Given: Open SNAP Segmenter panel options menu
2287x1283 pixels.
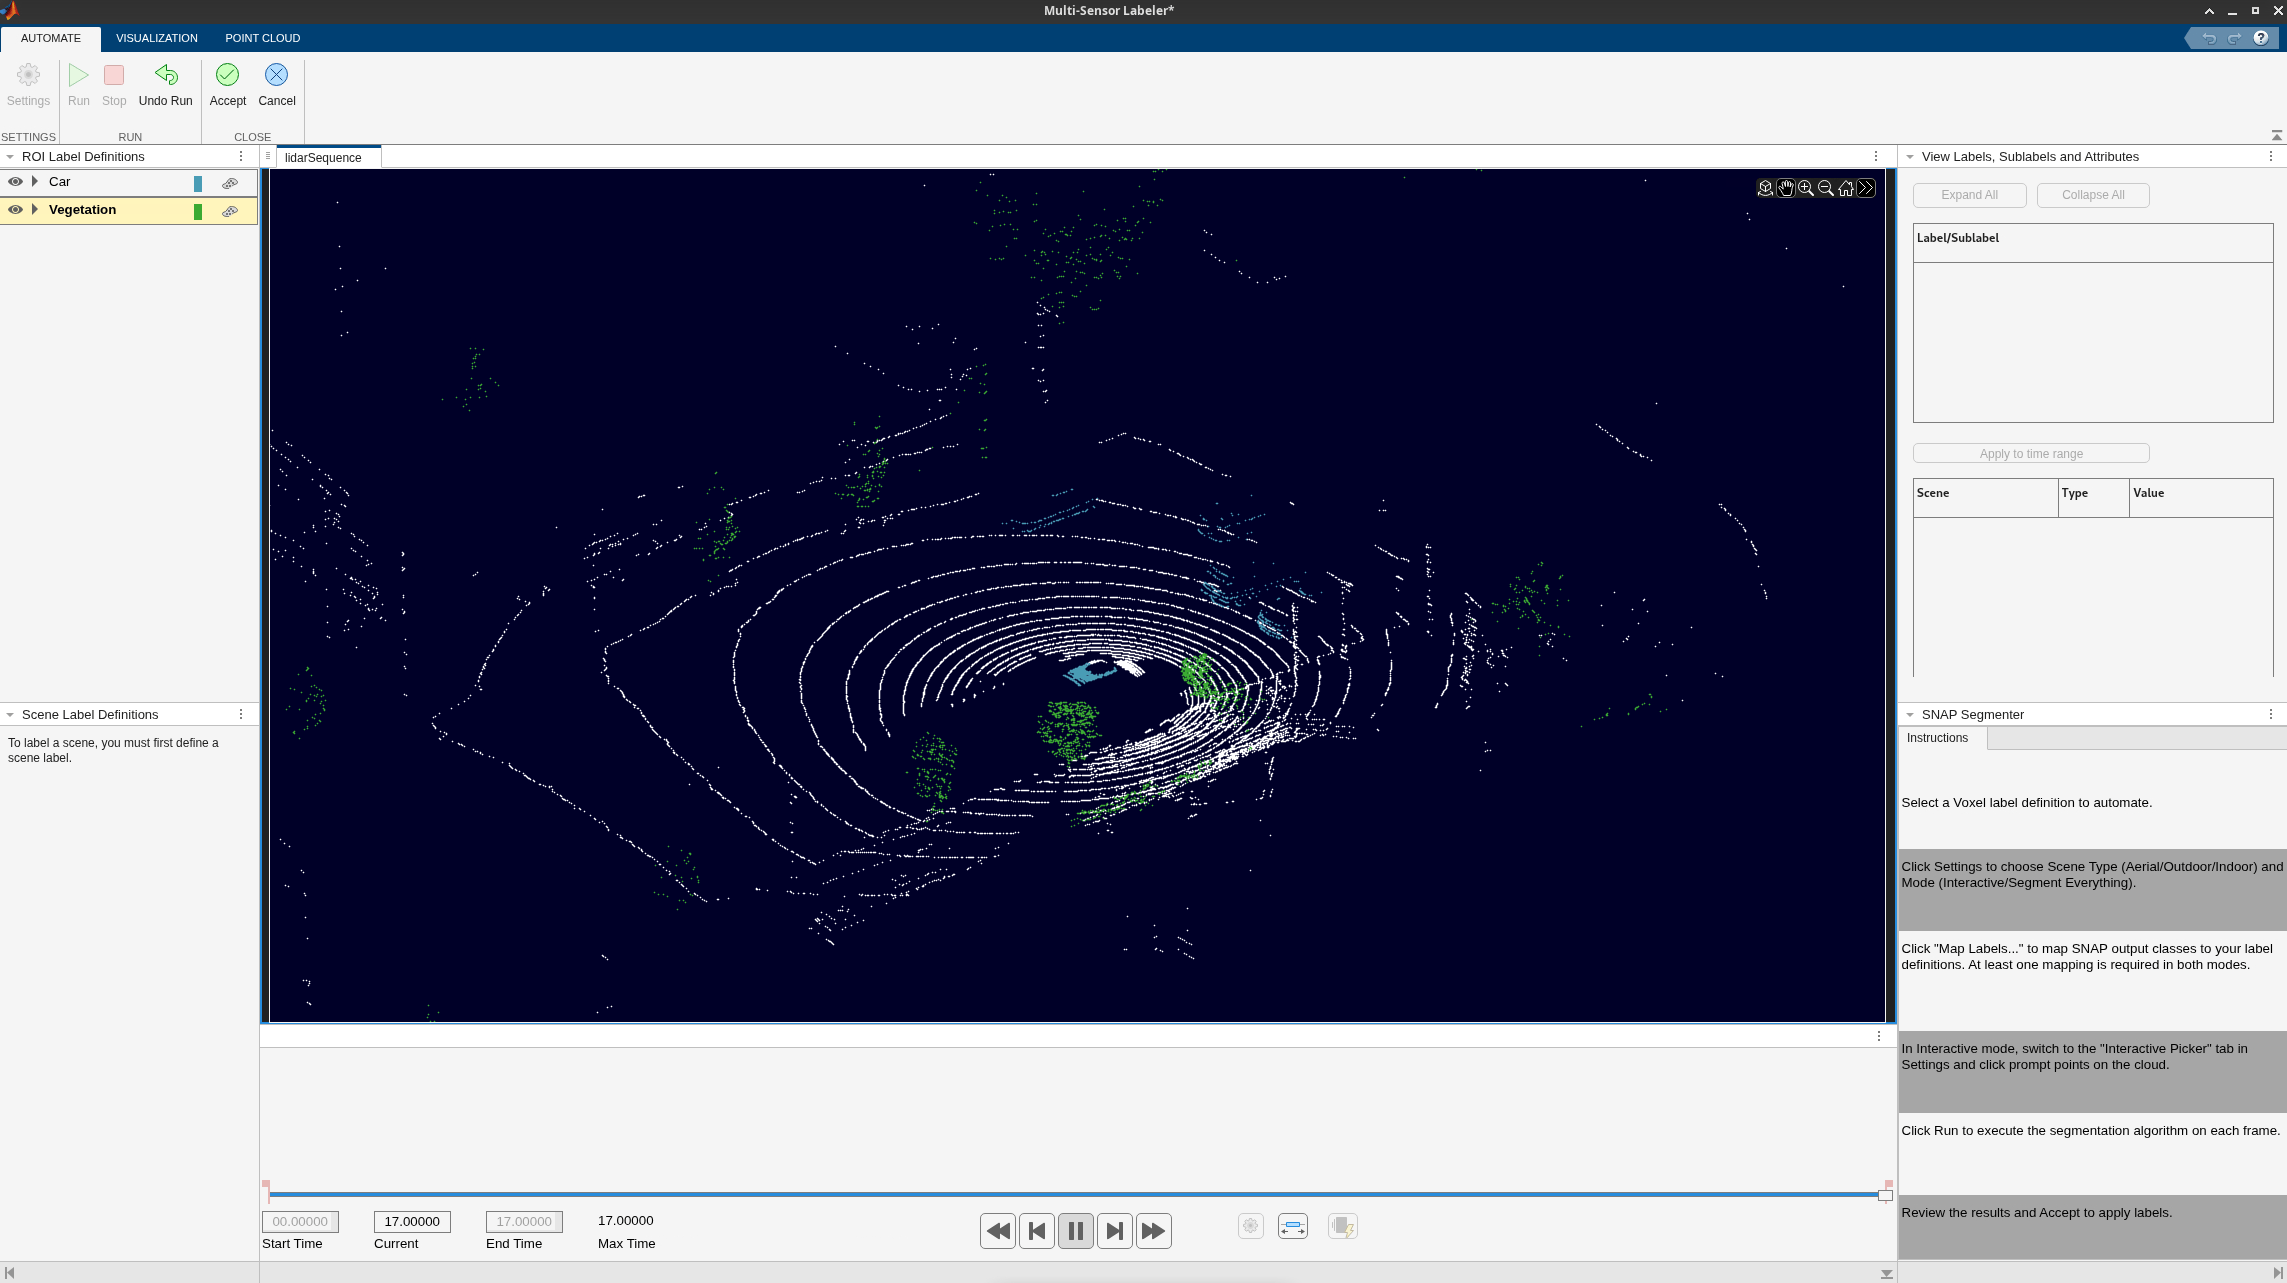Looking at the screenshot, I should click(x=2271, y=714).
